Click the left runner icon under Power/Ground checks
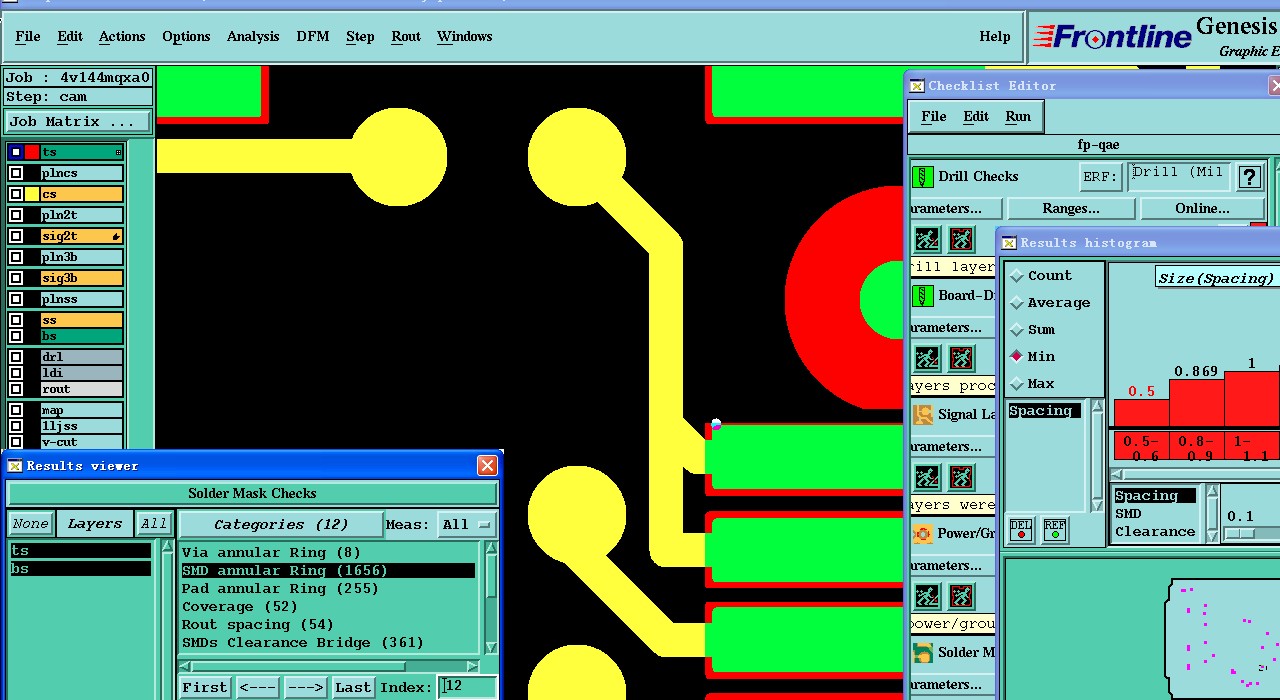Viewport: 1280px width, 700px height. pyautogui.click(x=927, y=596)
